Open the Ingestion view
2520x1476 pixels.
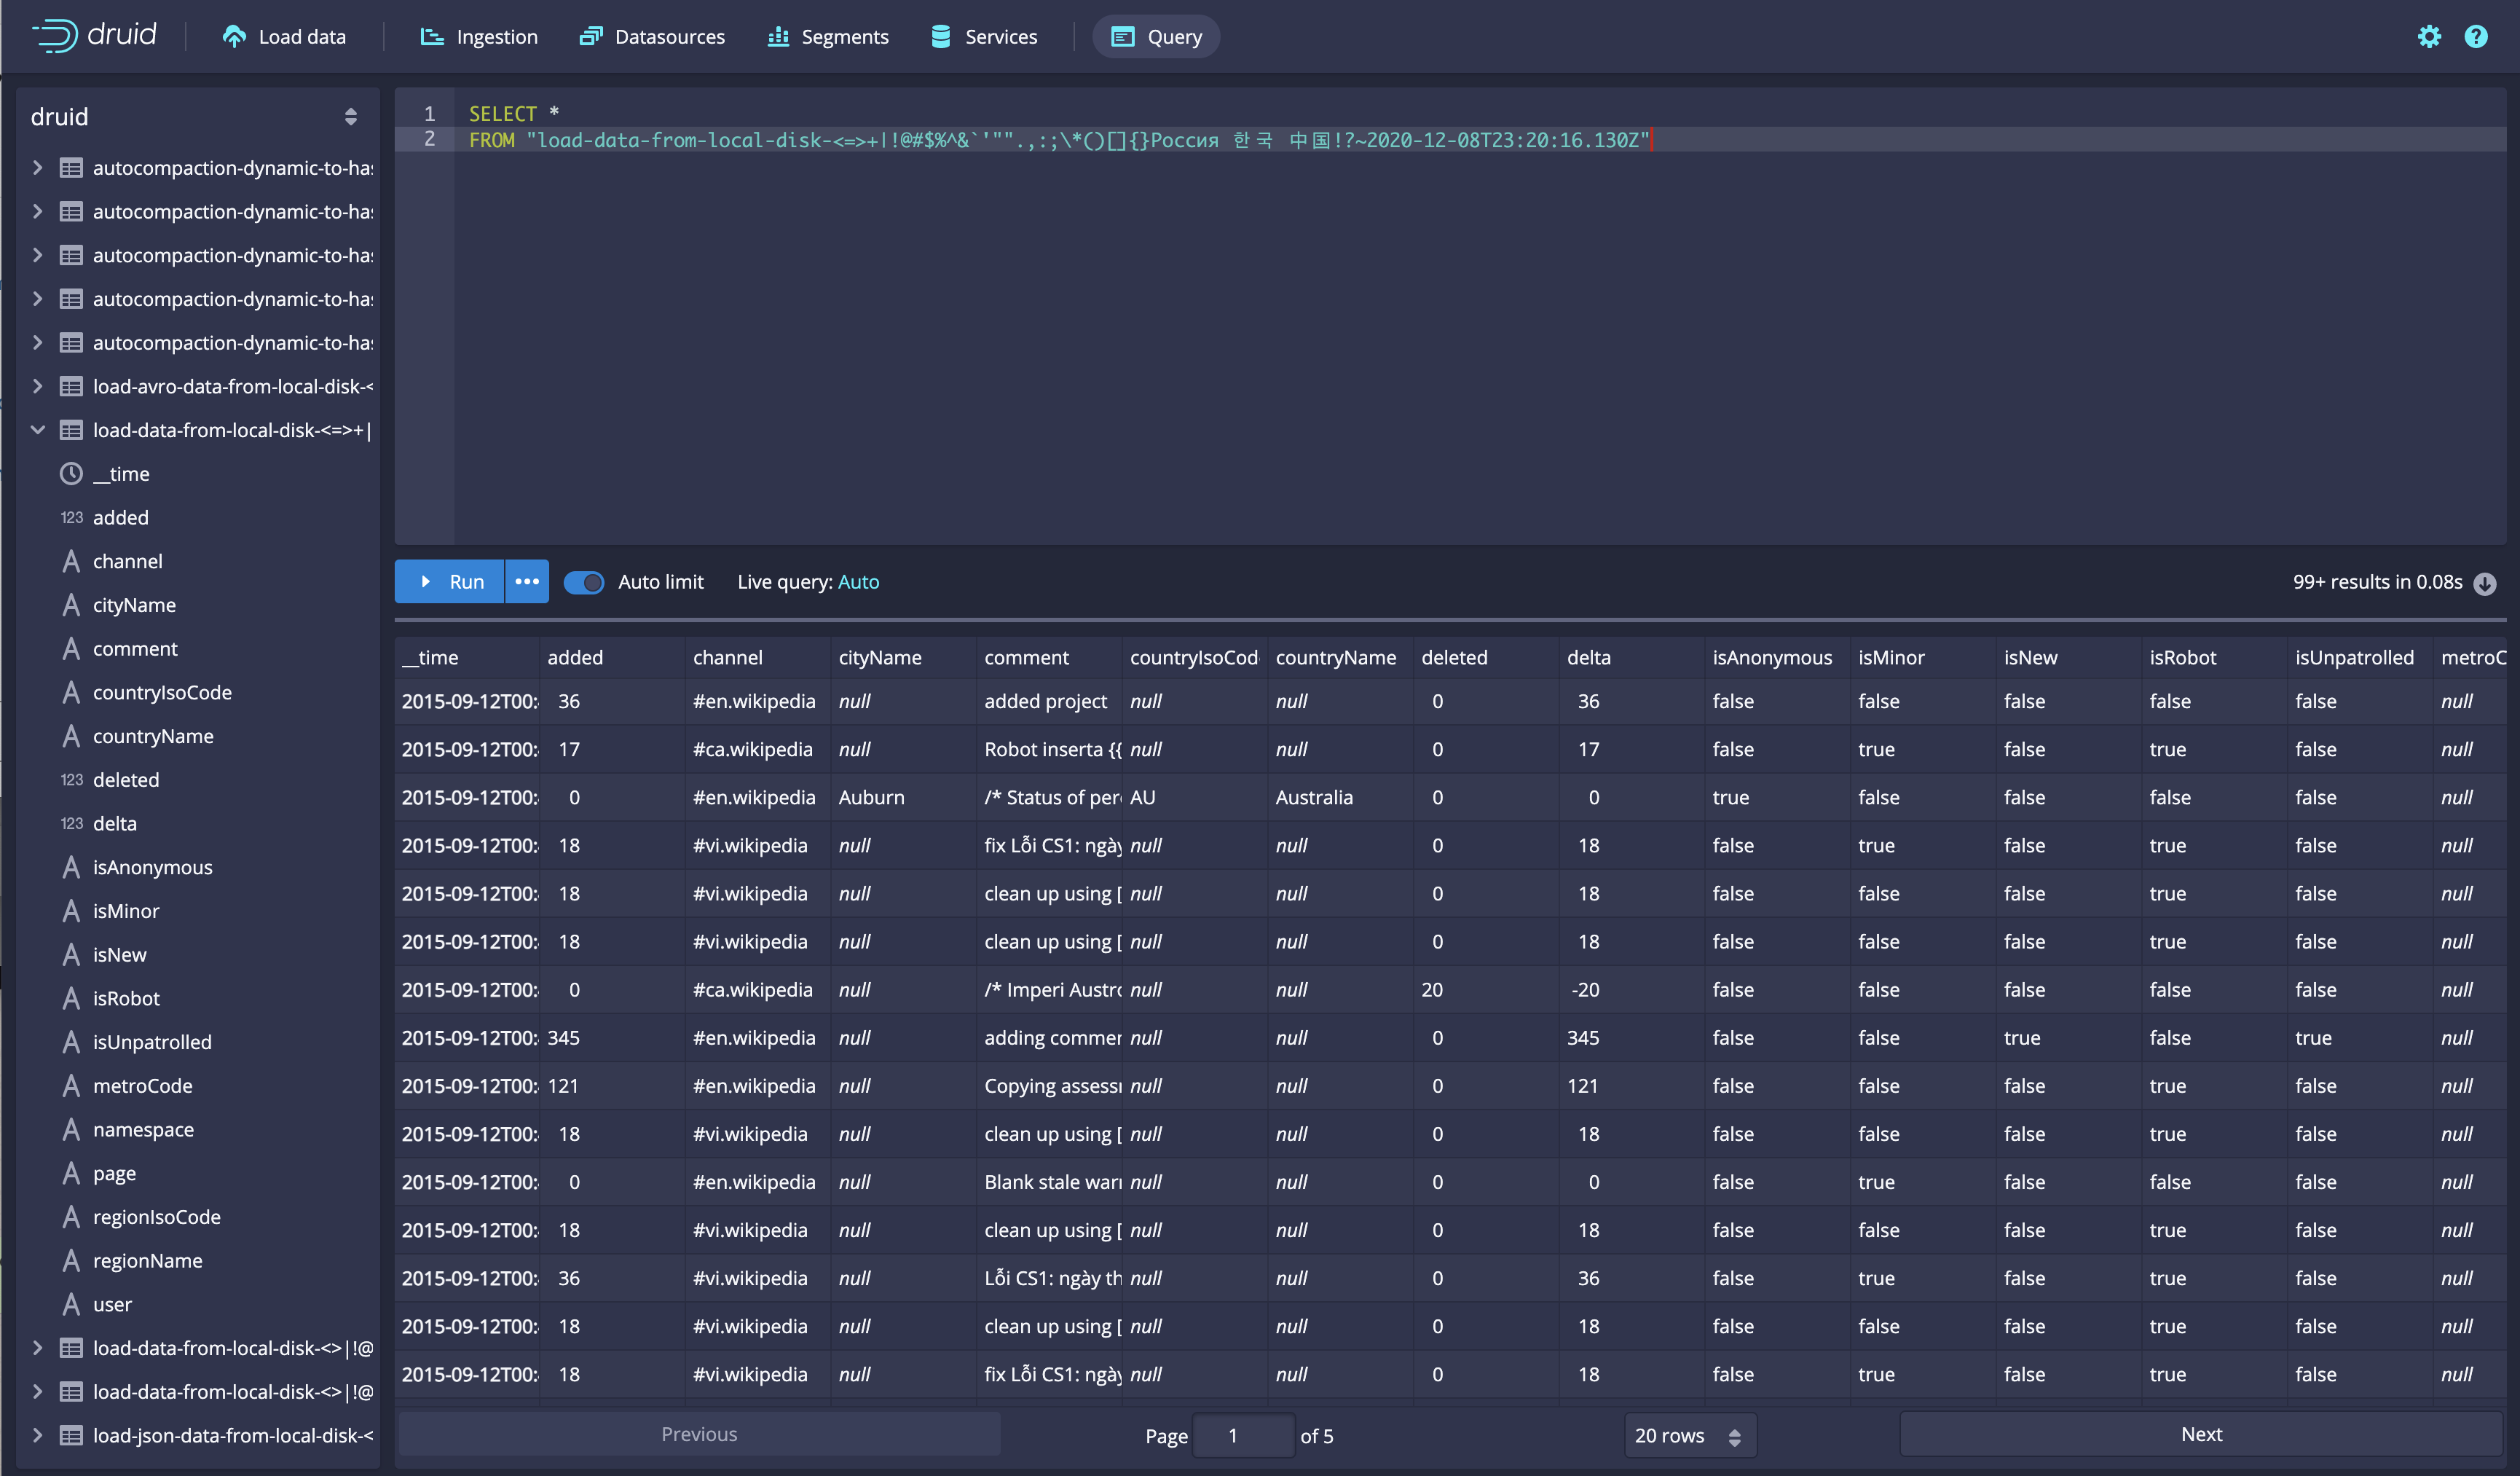479,37
